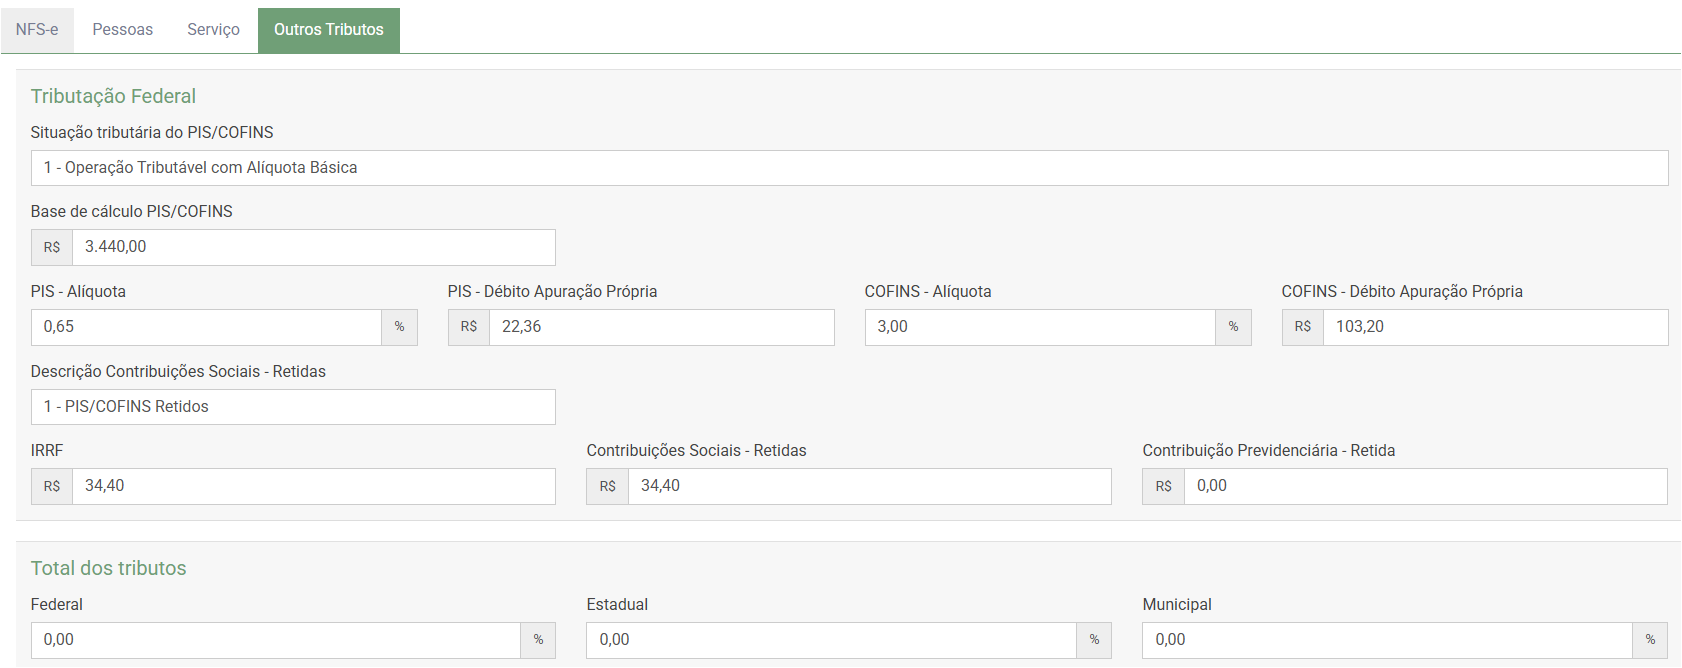Image resolution: width=1682 pixels, height=668 pixels.
Task: Switch to the NFS-e tab
Action: click(x=37, y=30)
